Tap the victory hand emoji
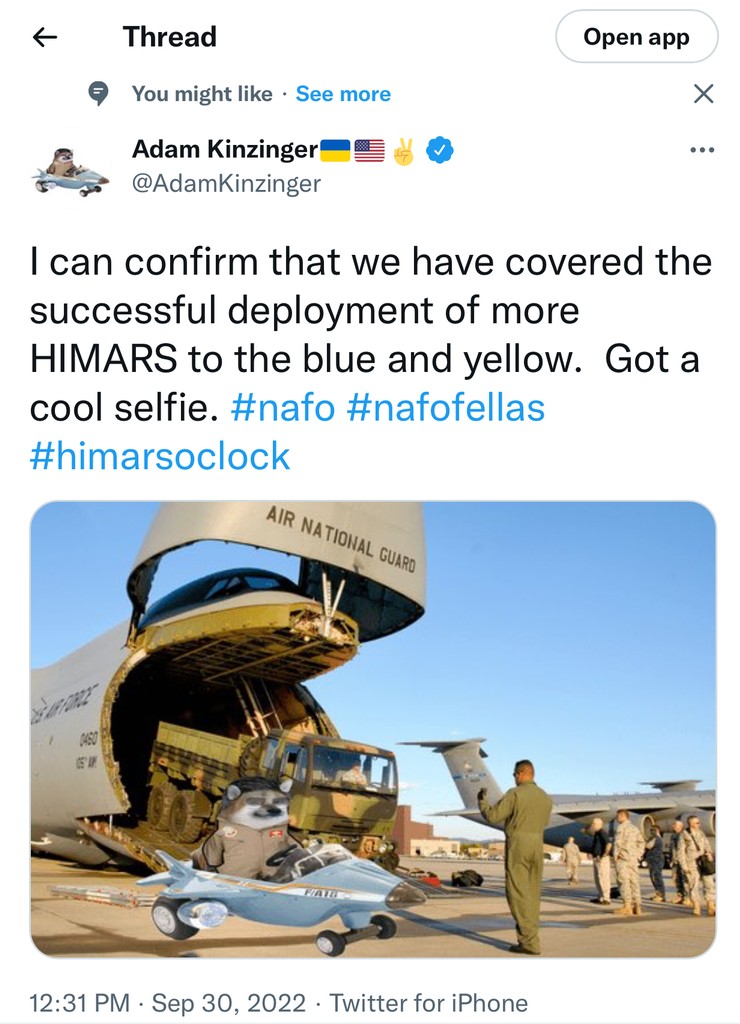740x1024 pixels. (x=405, y=150)
